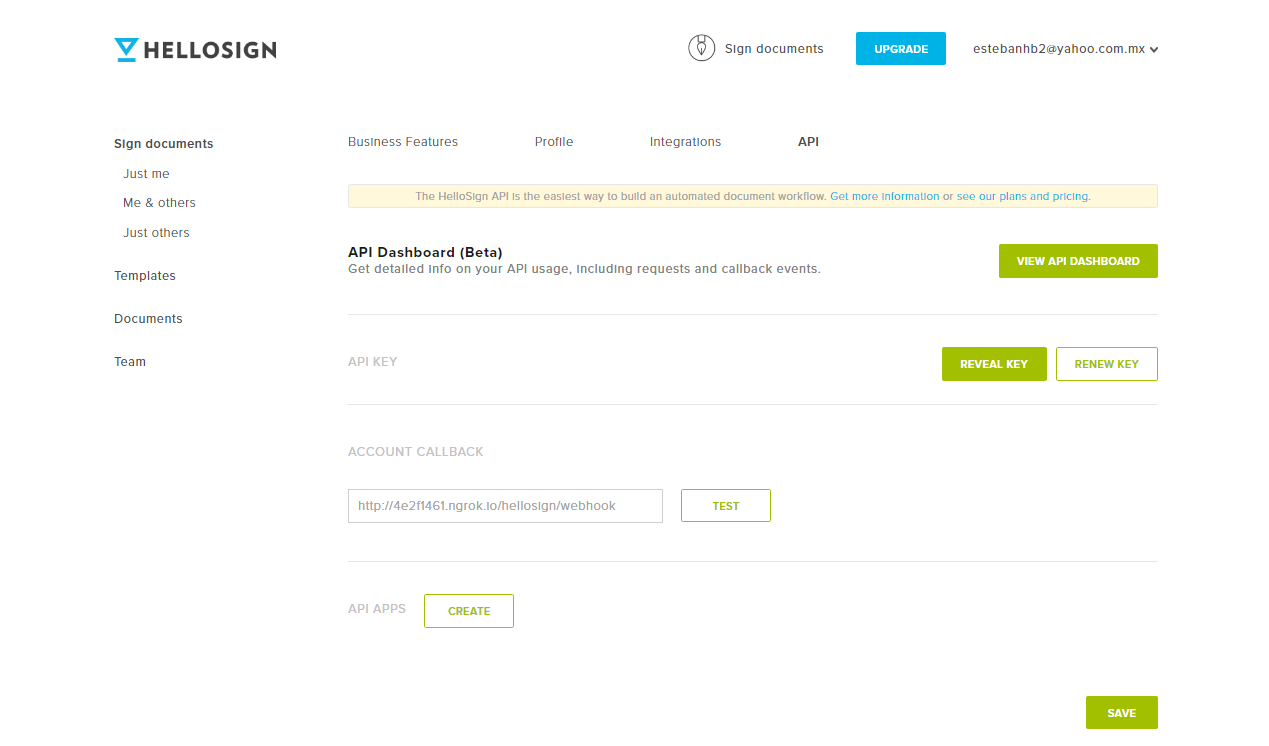
Task: Click the API APPS label
Action: point(377,609)
